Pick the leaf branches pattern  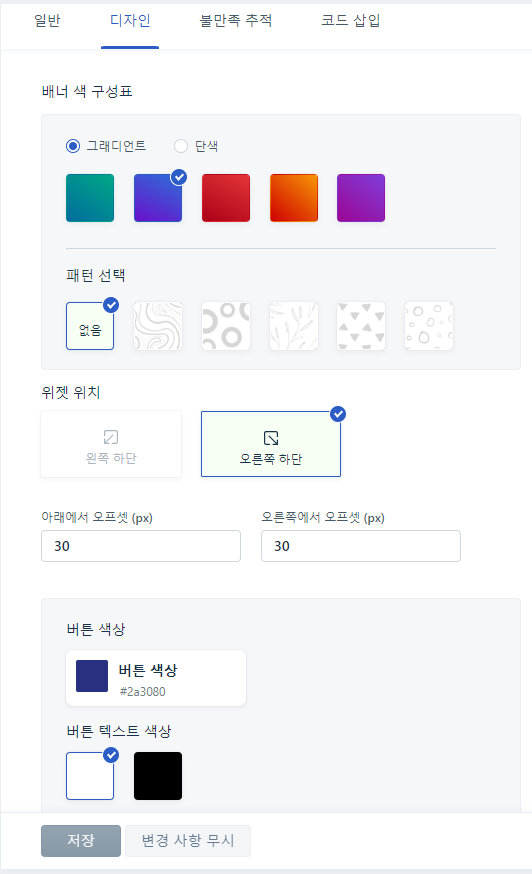[x=294, y=326]
